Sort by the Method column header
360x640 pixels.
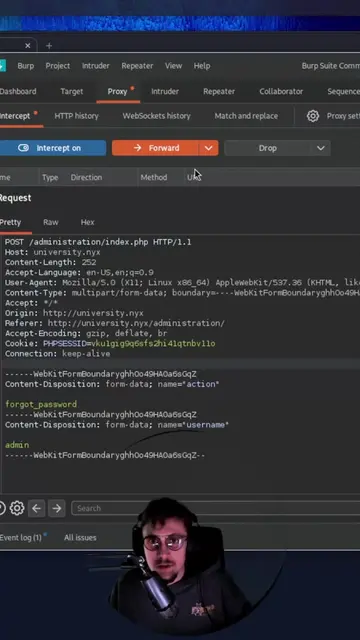154,178
